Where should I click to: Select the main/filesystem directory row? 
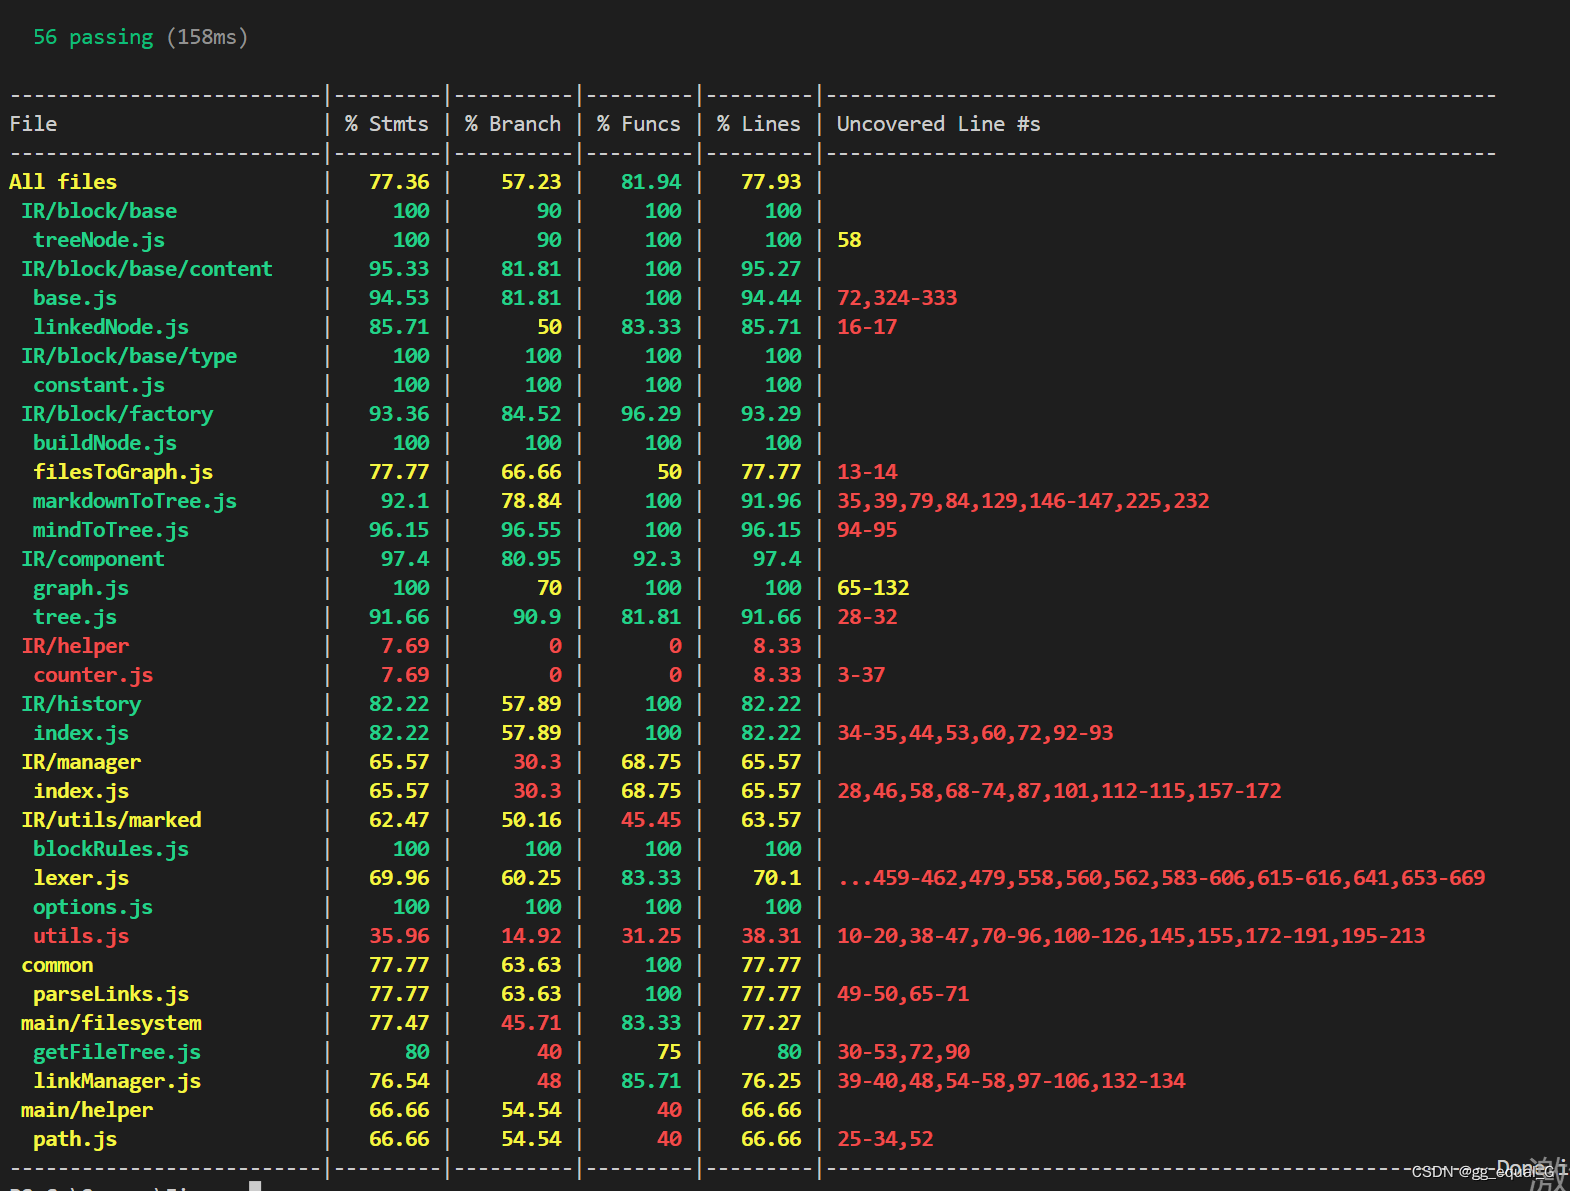click(x=111, y=1023)
